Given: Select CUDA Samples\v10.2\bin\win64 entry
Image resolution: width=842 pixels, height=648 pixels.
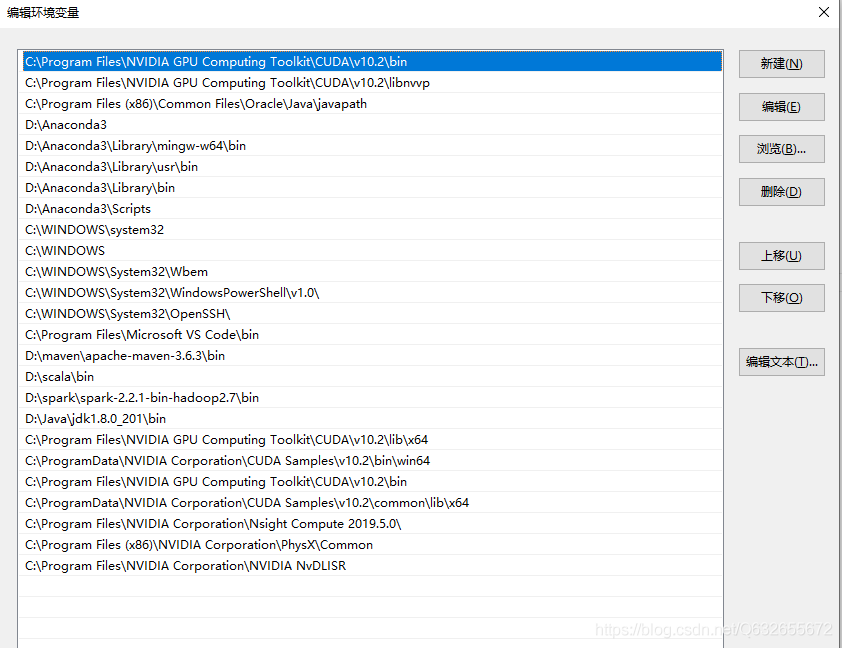Looking at the screenshot, I should (x=372, y=460).
